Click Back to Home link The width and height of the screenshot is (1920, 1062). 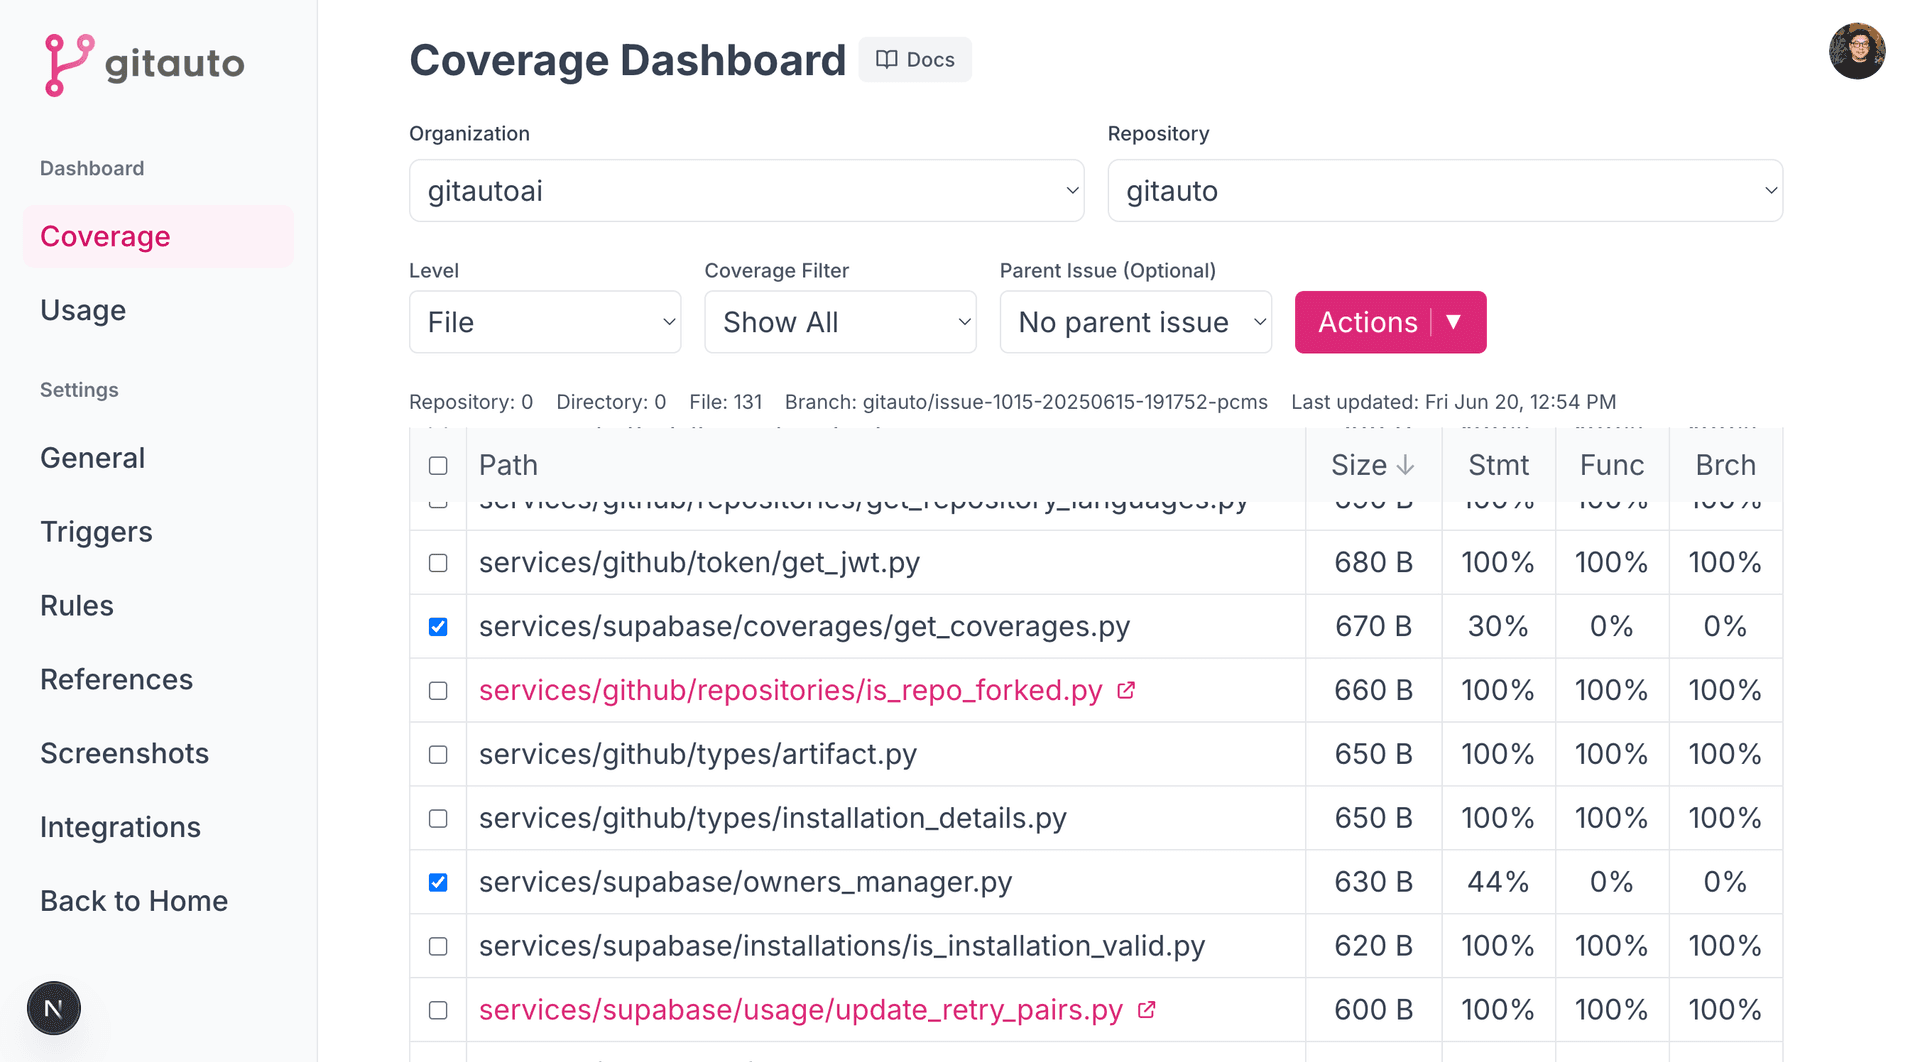click(x=134, y=901)
